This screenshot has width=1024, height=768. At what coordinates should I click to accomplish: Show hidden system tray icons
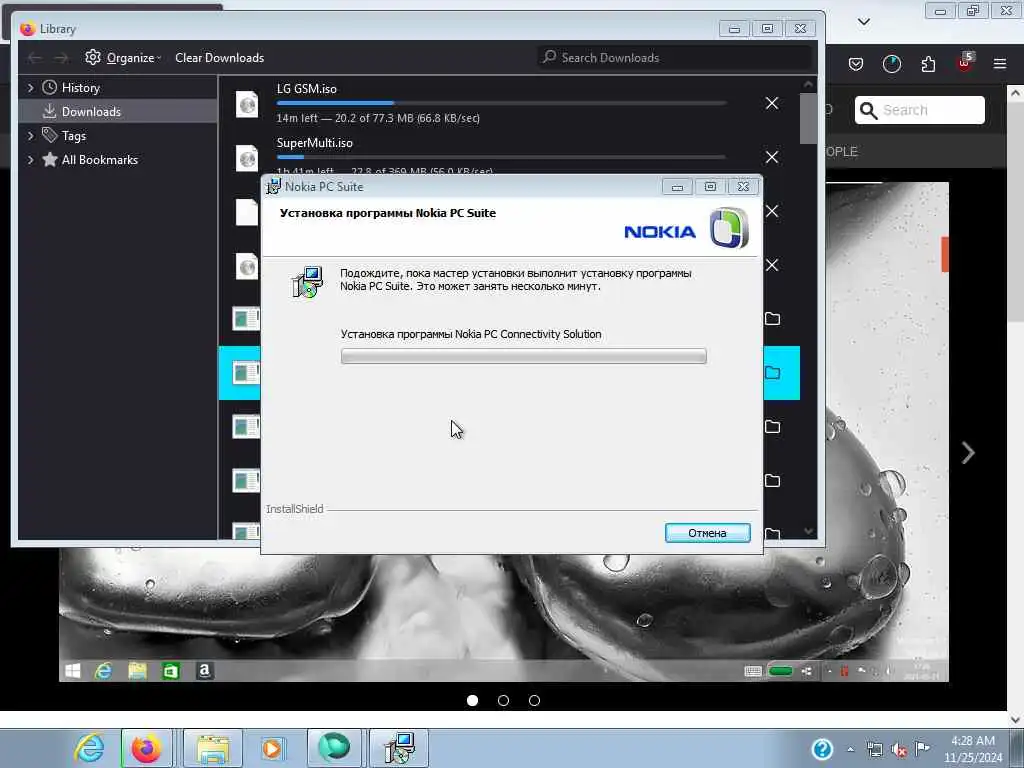(850, 750)
